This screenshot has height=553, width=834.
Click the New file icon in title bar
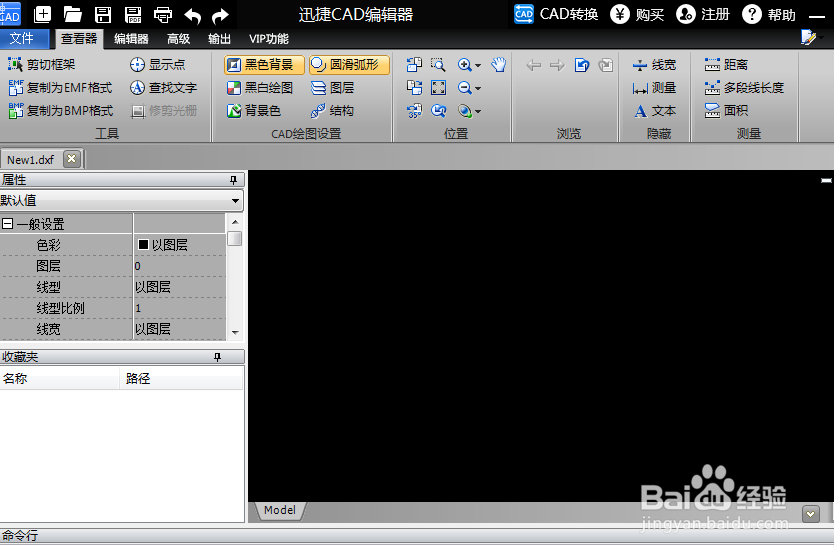tap(42, 14)
